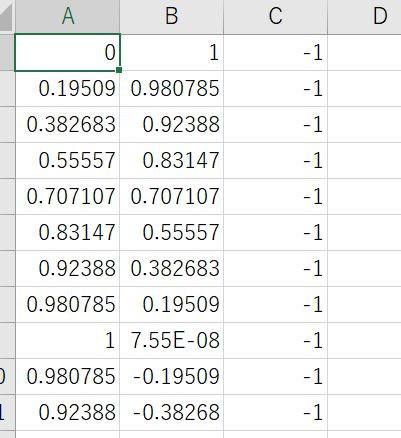Select the column A header

[67, 17]
